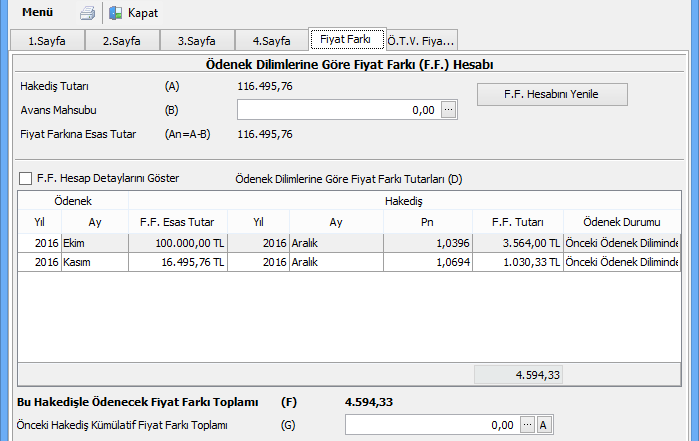Click the F.F. Esas Tutar column header
Image resolution: width=699 pixels, height=441 pixels.
pyautogui.click(x=177, y=222)
